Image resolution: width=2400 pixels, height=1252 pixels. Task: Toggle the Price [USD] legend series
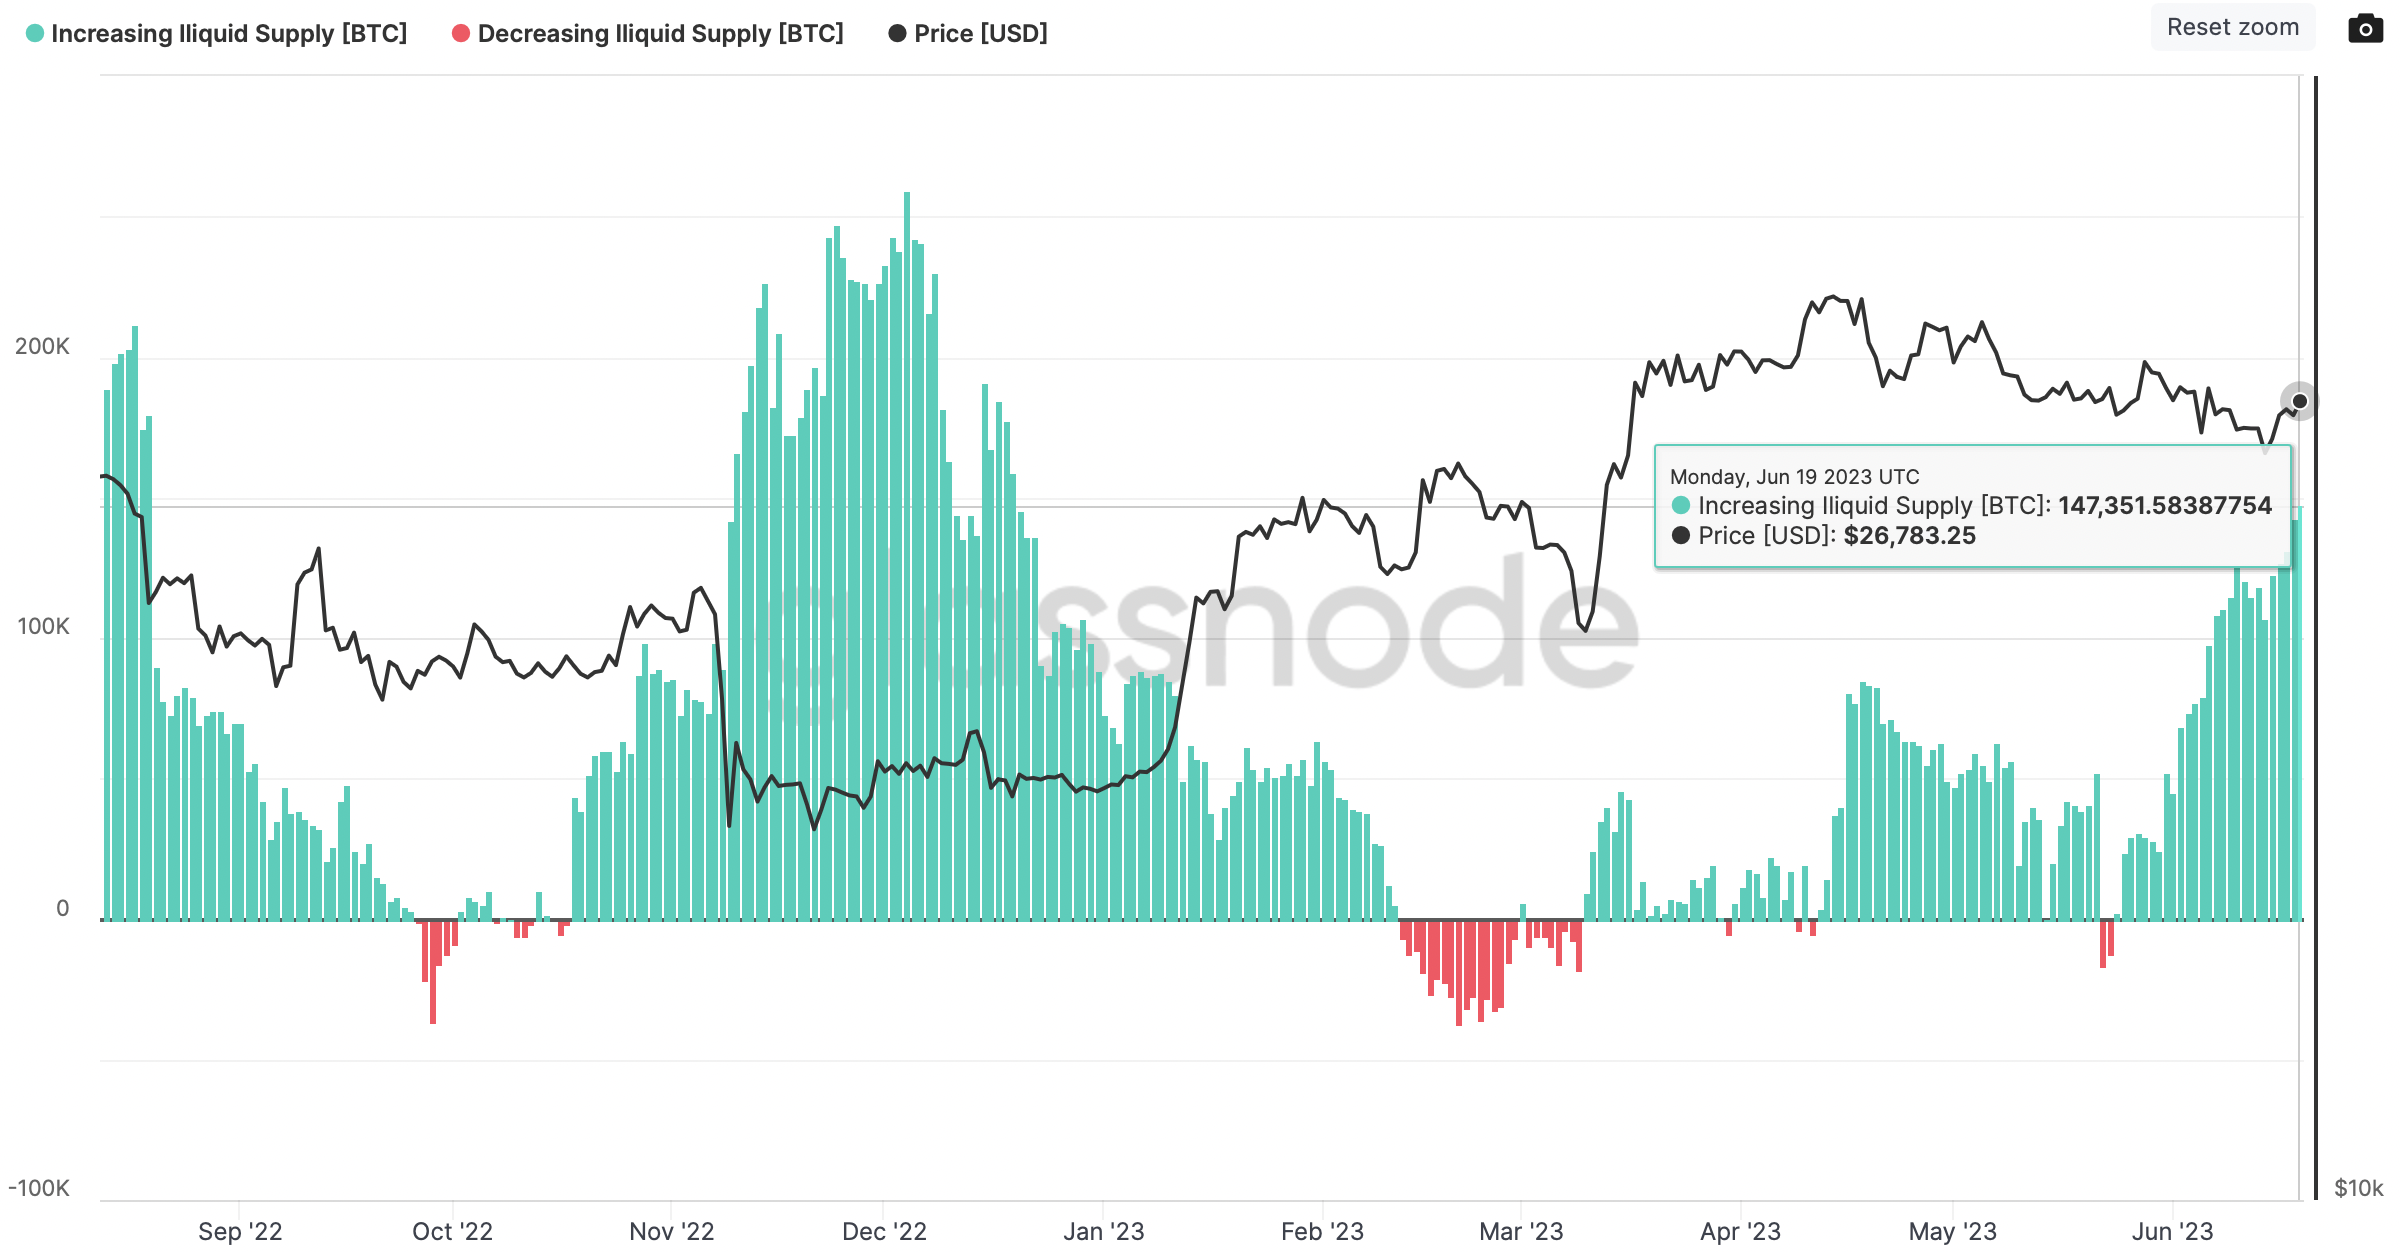968,34
